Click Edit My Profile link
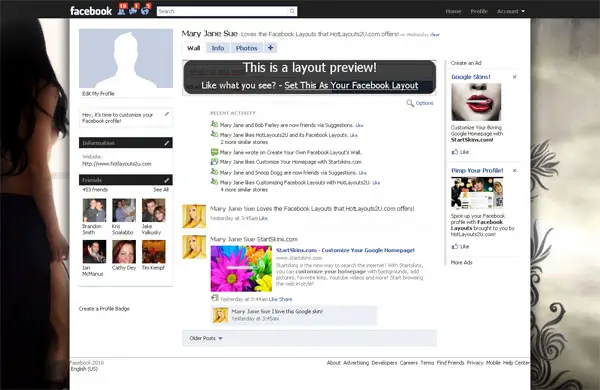Viewport: 600px width, 390px height. tap(98, 94)
